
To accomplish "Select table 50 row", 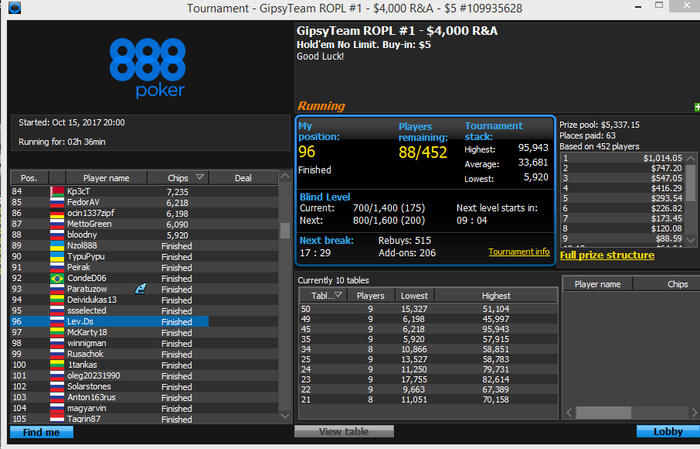I will click(x=428, y=309).
